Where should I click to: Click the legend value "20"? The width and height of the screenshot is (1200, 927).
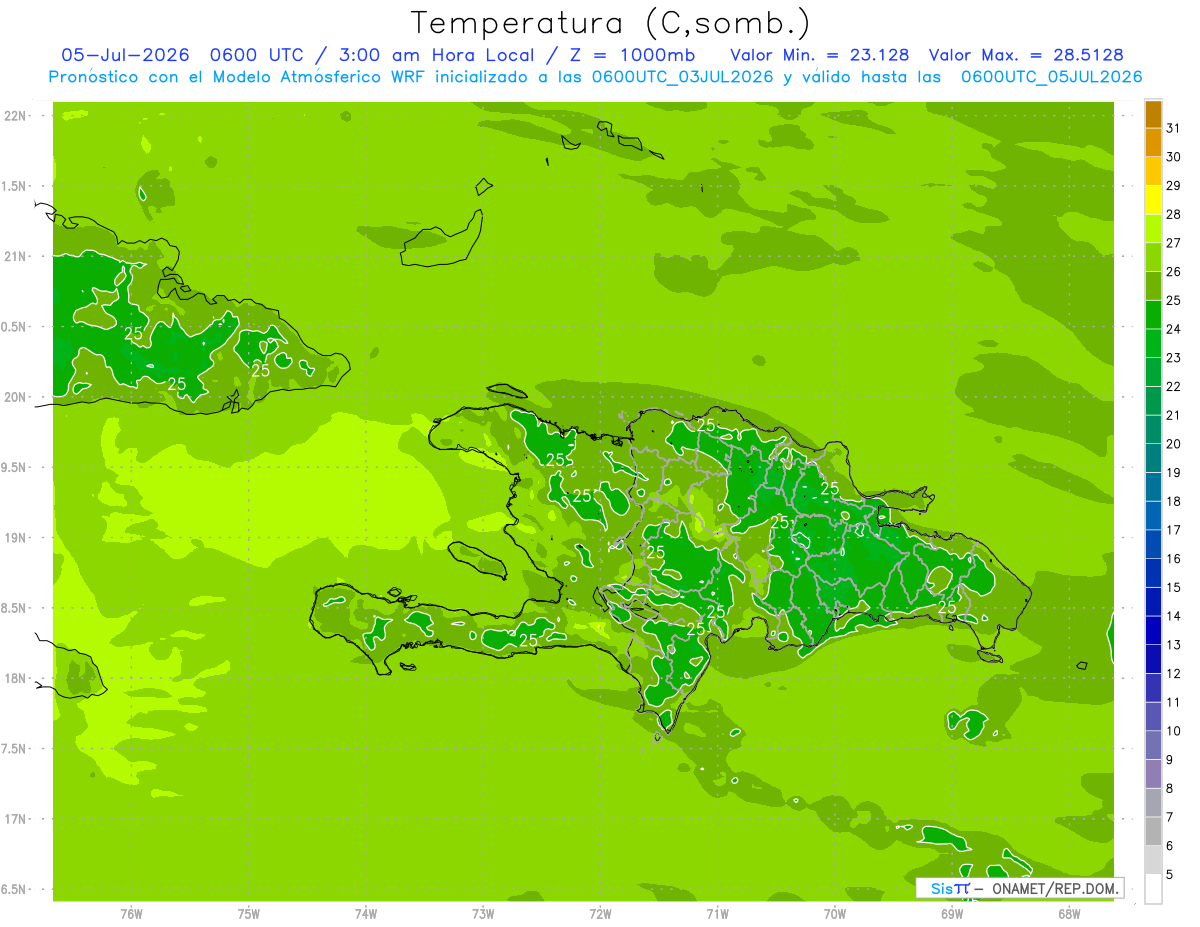tap(1174, 444)
